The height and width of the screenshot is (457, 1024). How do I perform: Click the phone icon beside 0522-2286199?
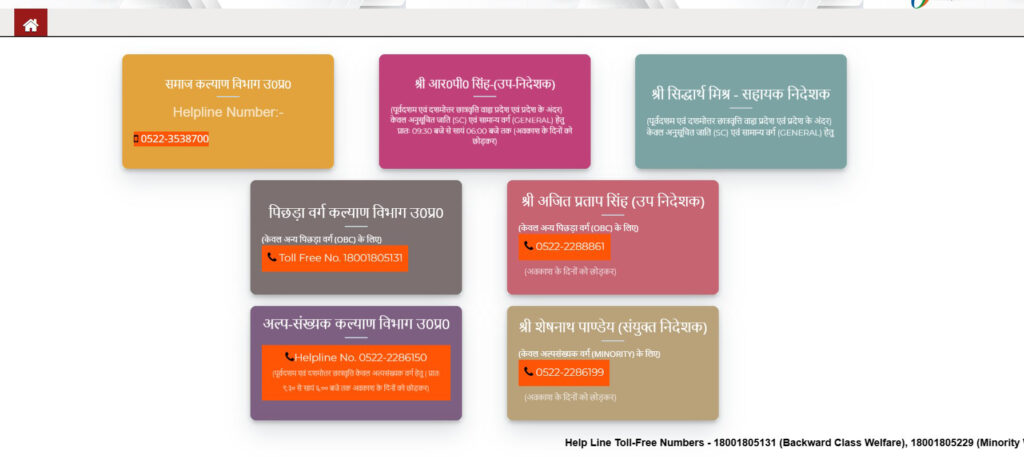tap(528, 372)
